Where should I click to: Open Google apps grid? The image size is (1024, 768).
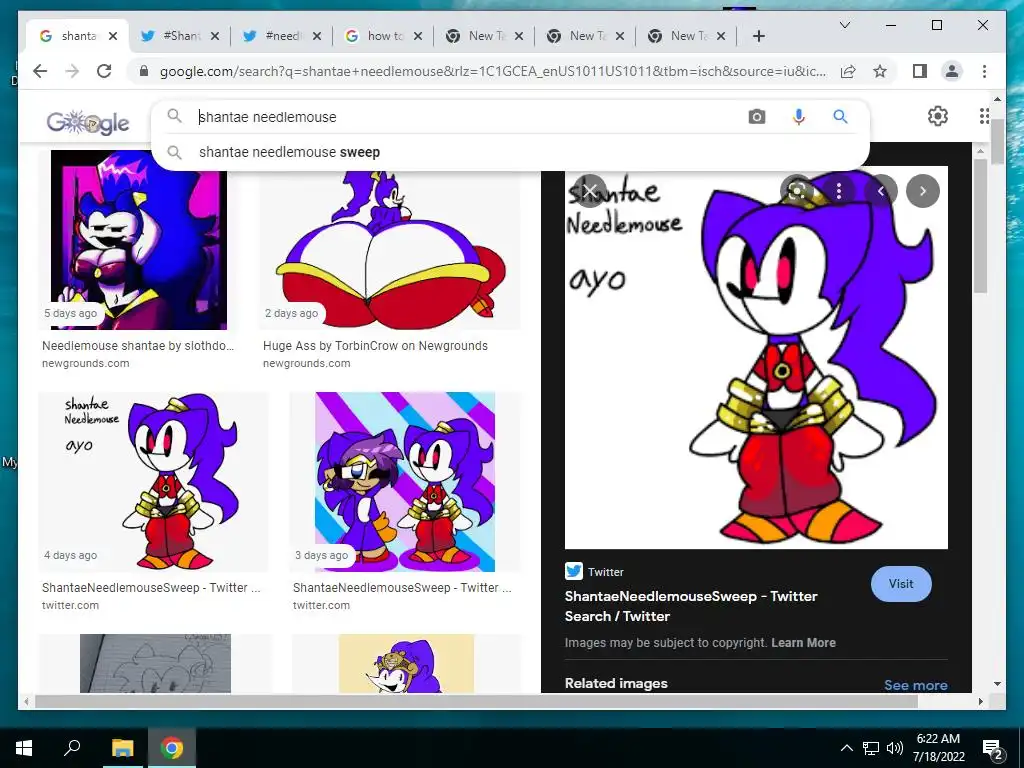pyautogui.click(x=984, y=116)
